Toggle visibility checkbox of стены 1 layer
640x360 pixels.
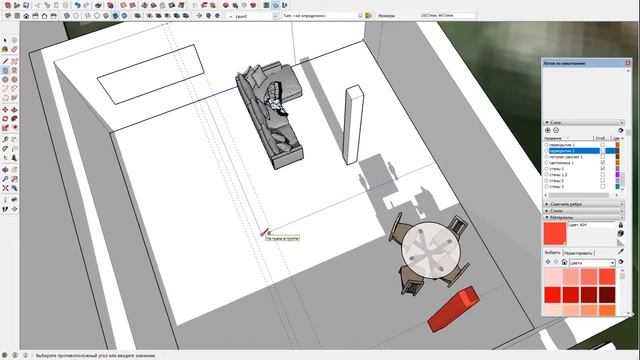pyautogui.click(x=602, y=169)
